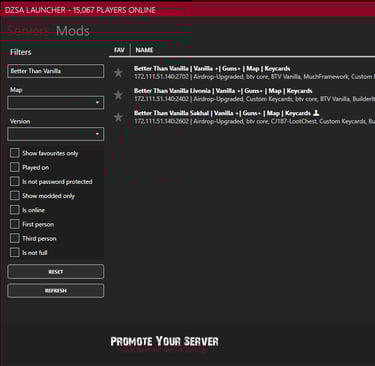This screenshot has height=366, width=375.
Task: Click player icon on Sakhal server row
Action: point(316,113)
